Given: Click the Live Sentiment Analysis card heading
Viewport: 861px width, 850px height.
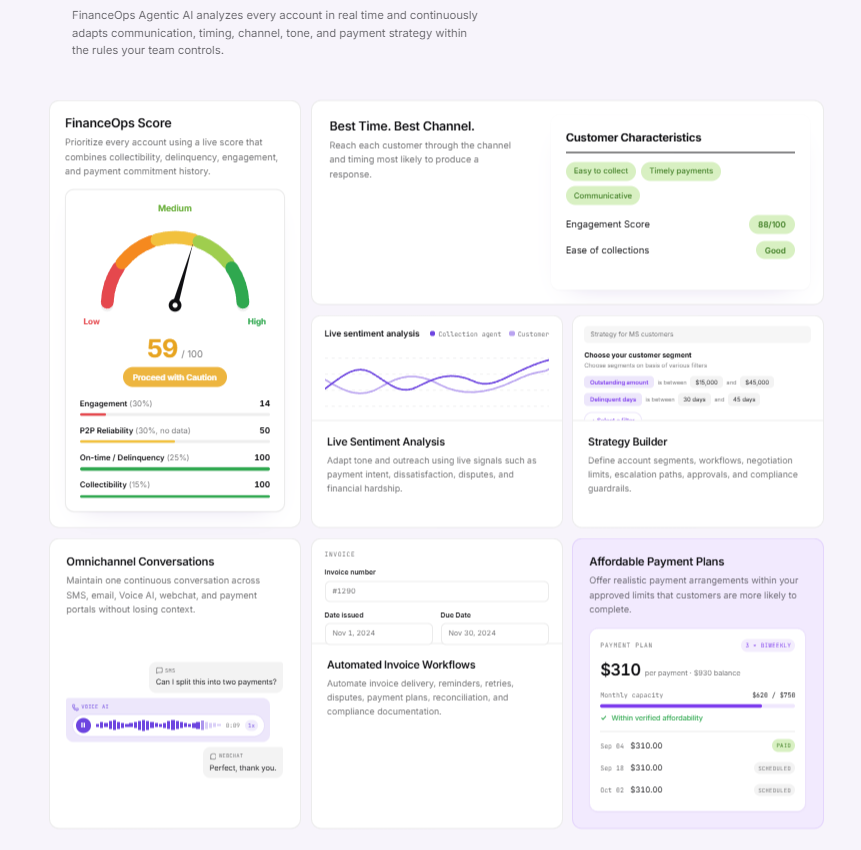Looking at the screenshot, I should tap(385, 442).
